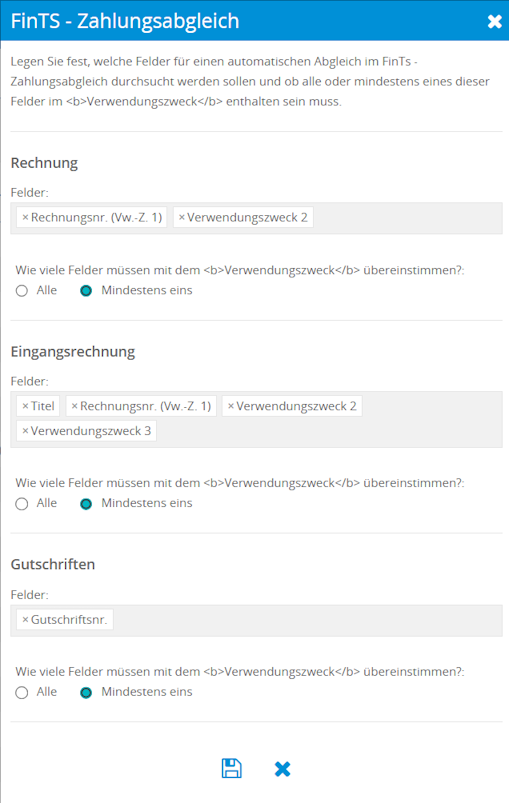Select Mindestens eins radio under Eingangsrechnung
Image resolution: width=509 pixels, height=803 pixels.
pos(86,504)
